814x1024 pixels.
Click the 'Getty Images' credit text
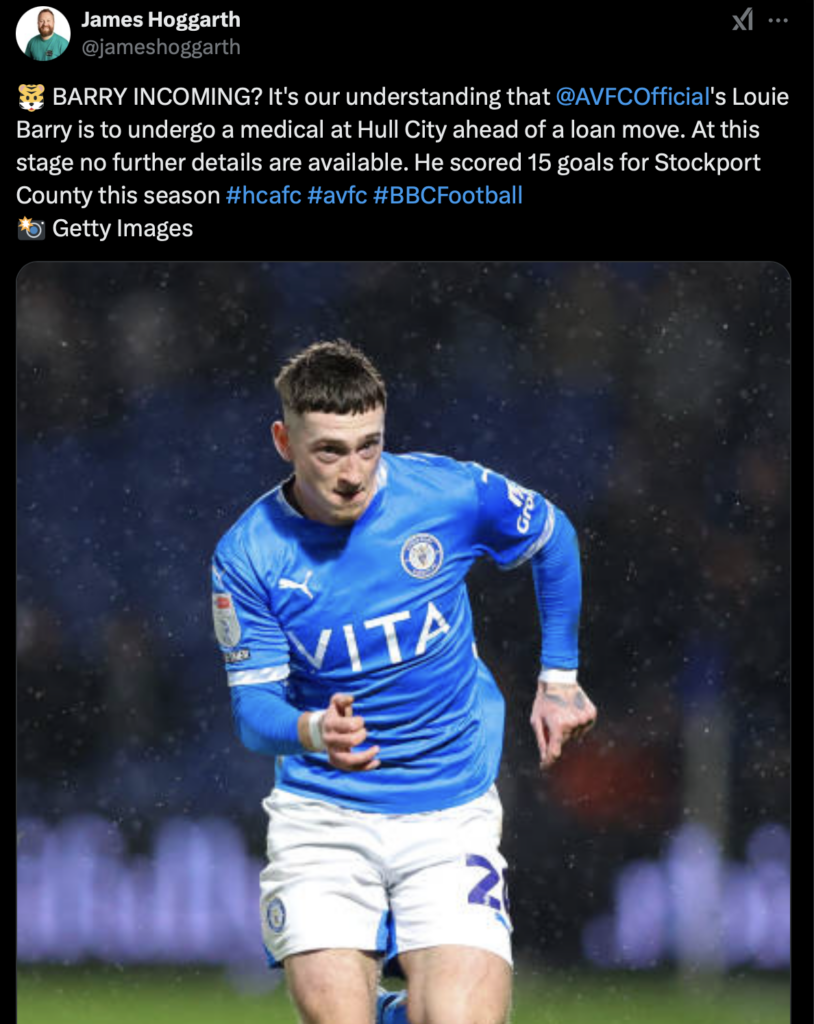click(122, 228)
